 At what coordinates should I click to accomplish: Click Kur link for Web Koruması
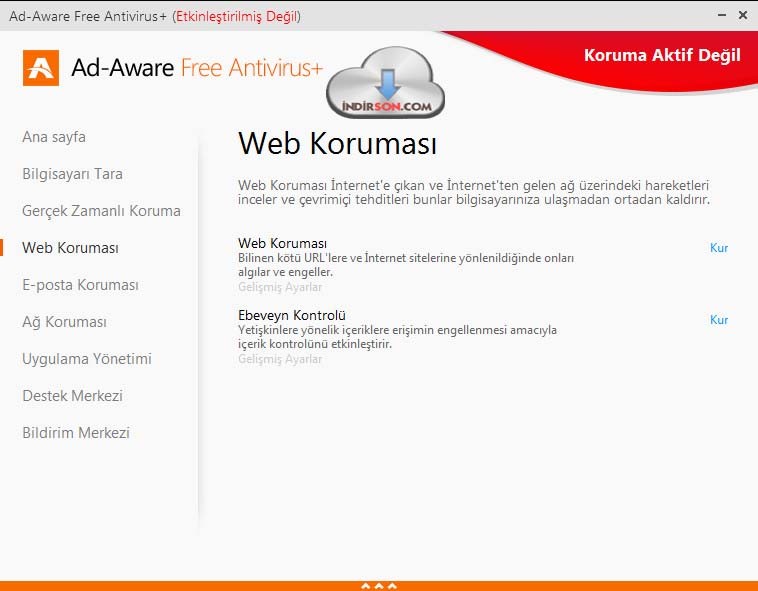tap(719, 248)
